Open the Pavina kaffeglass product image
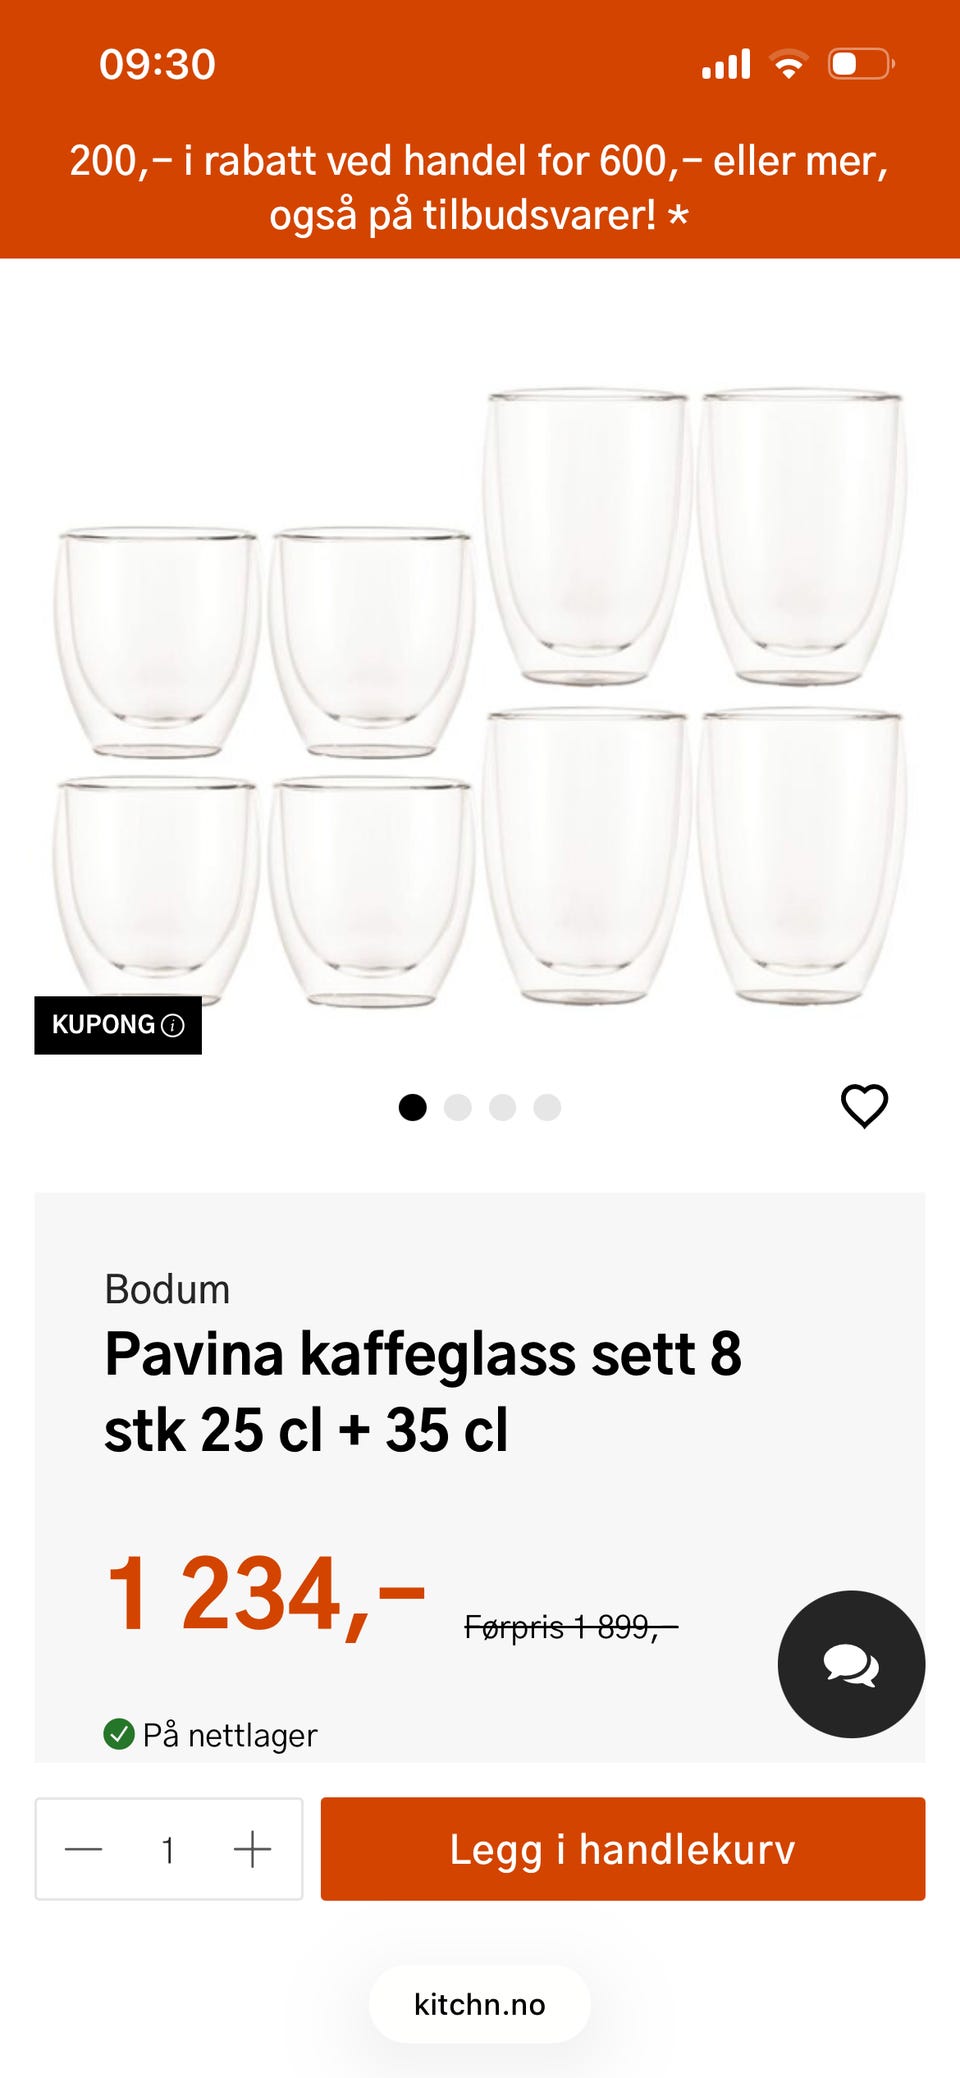Viewport: 960px width, 2078px height. tap(480, 697)
